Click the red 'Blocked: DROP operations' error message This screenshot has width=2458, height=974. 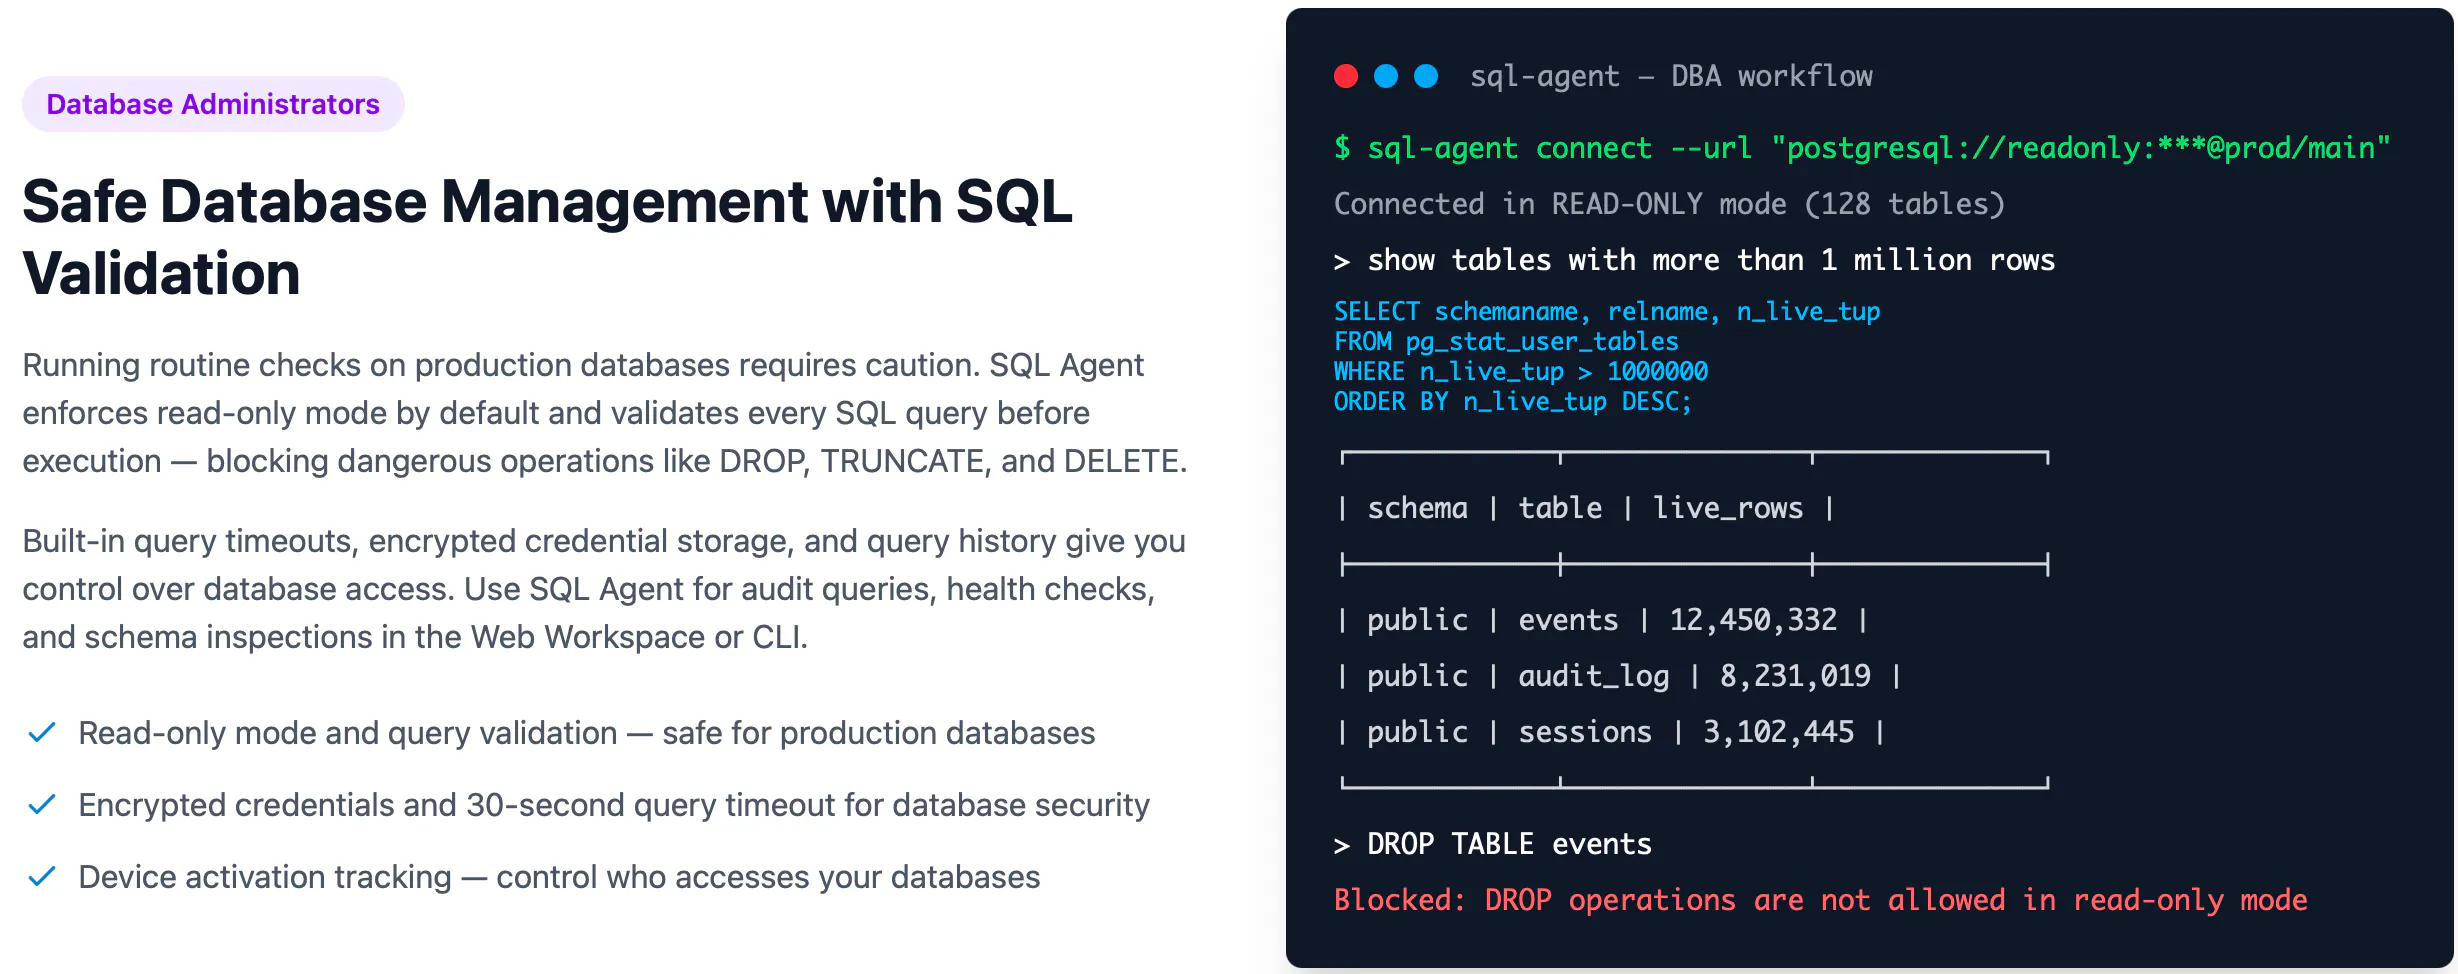(x=1820, y=900)
